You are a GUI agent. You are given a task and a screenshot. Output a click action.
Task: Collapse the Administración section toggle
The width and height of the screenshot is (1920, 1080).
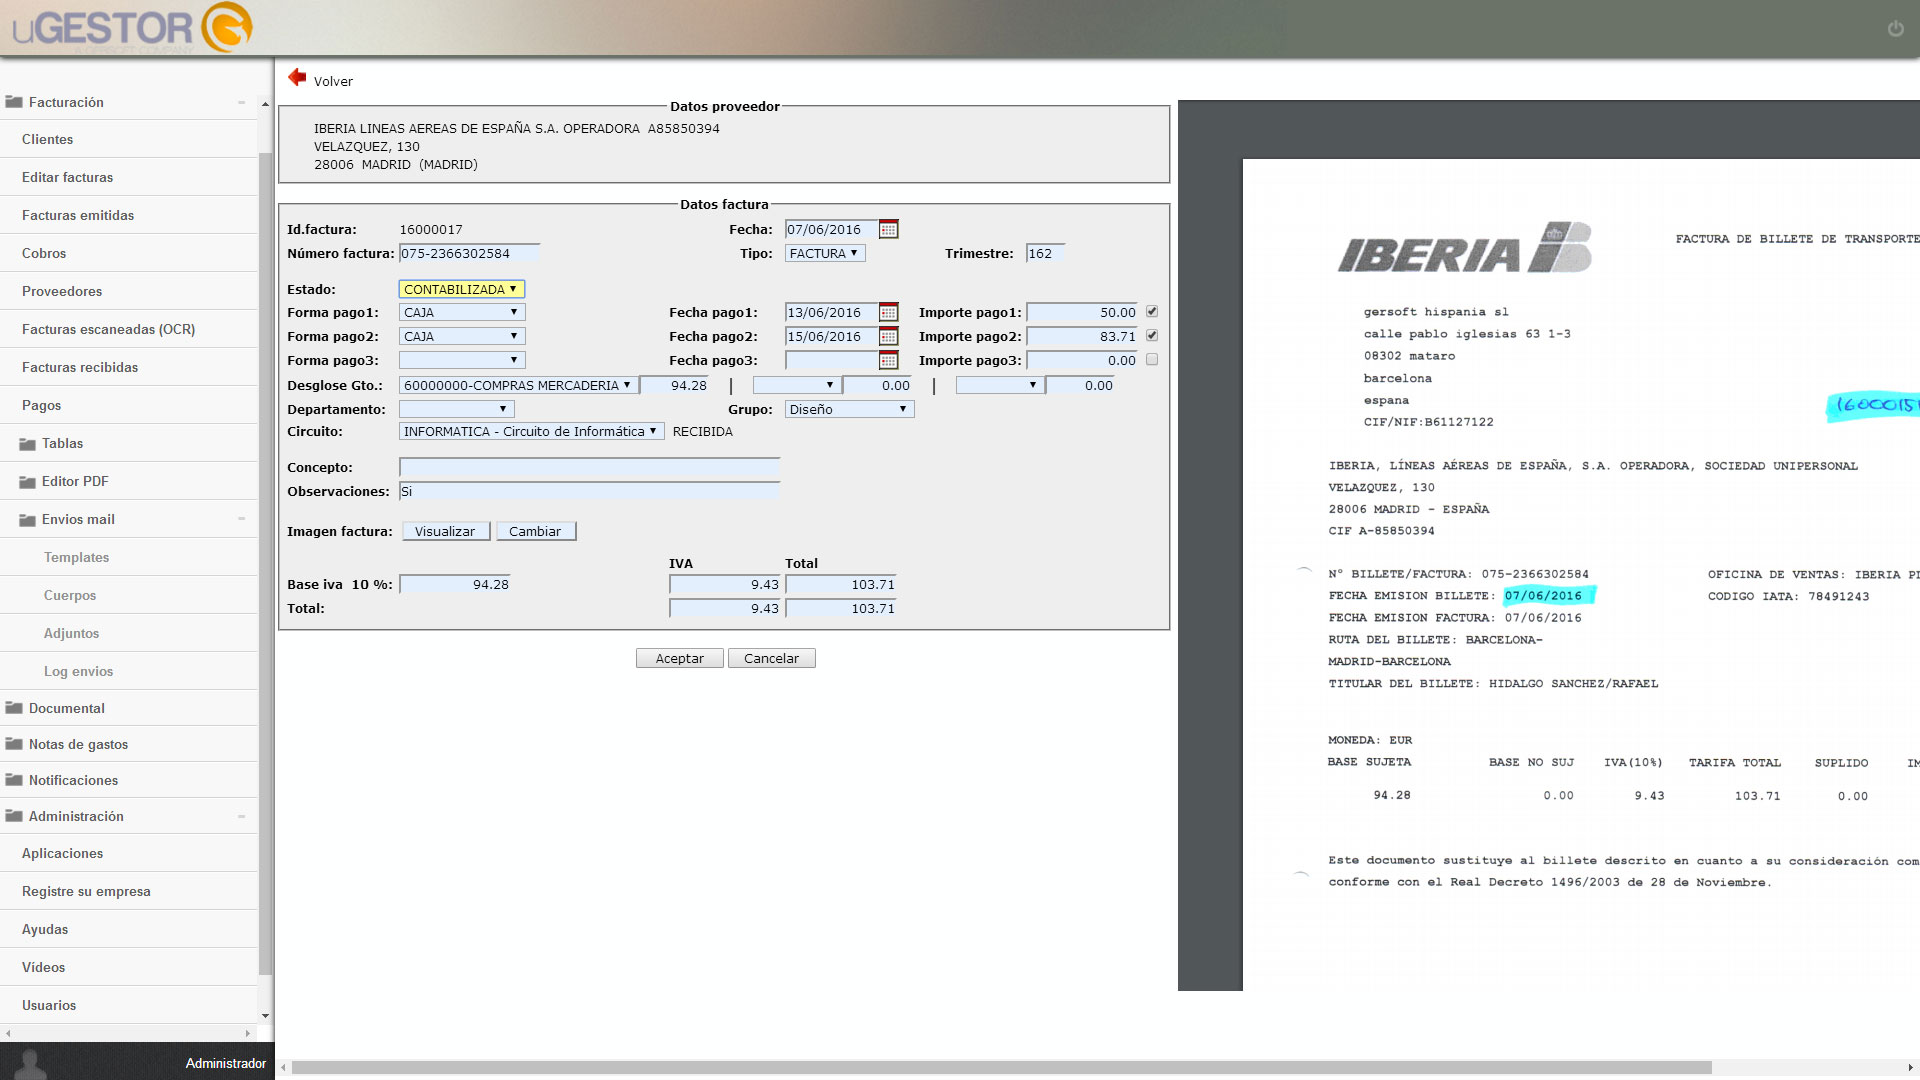pos(241,816)
